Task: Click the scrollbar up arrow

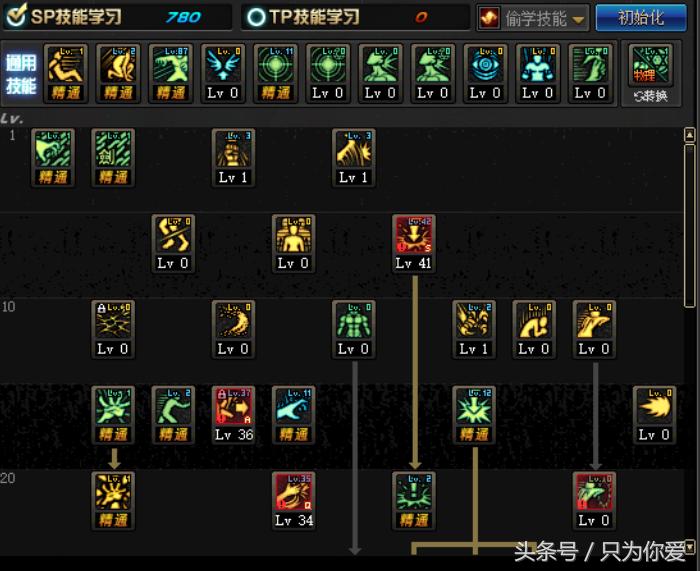Action: pos(689,134)
